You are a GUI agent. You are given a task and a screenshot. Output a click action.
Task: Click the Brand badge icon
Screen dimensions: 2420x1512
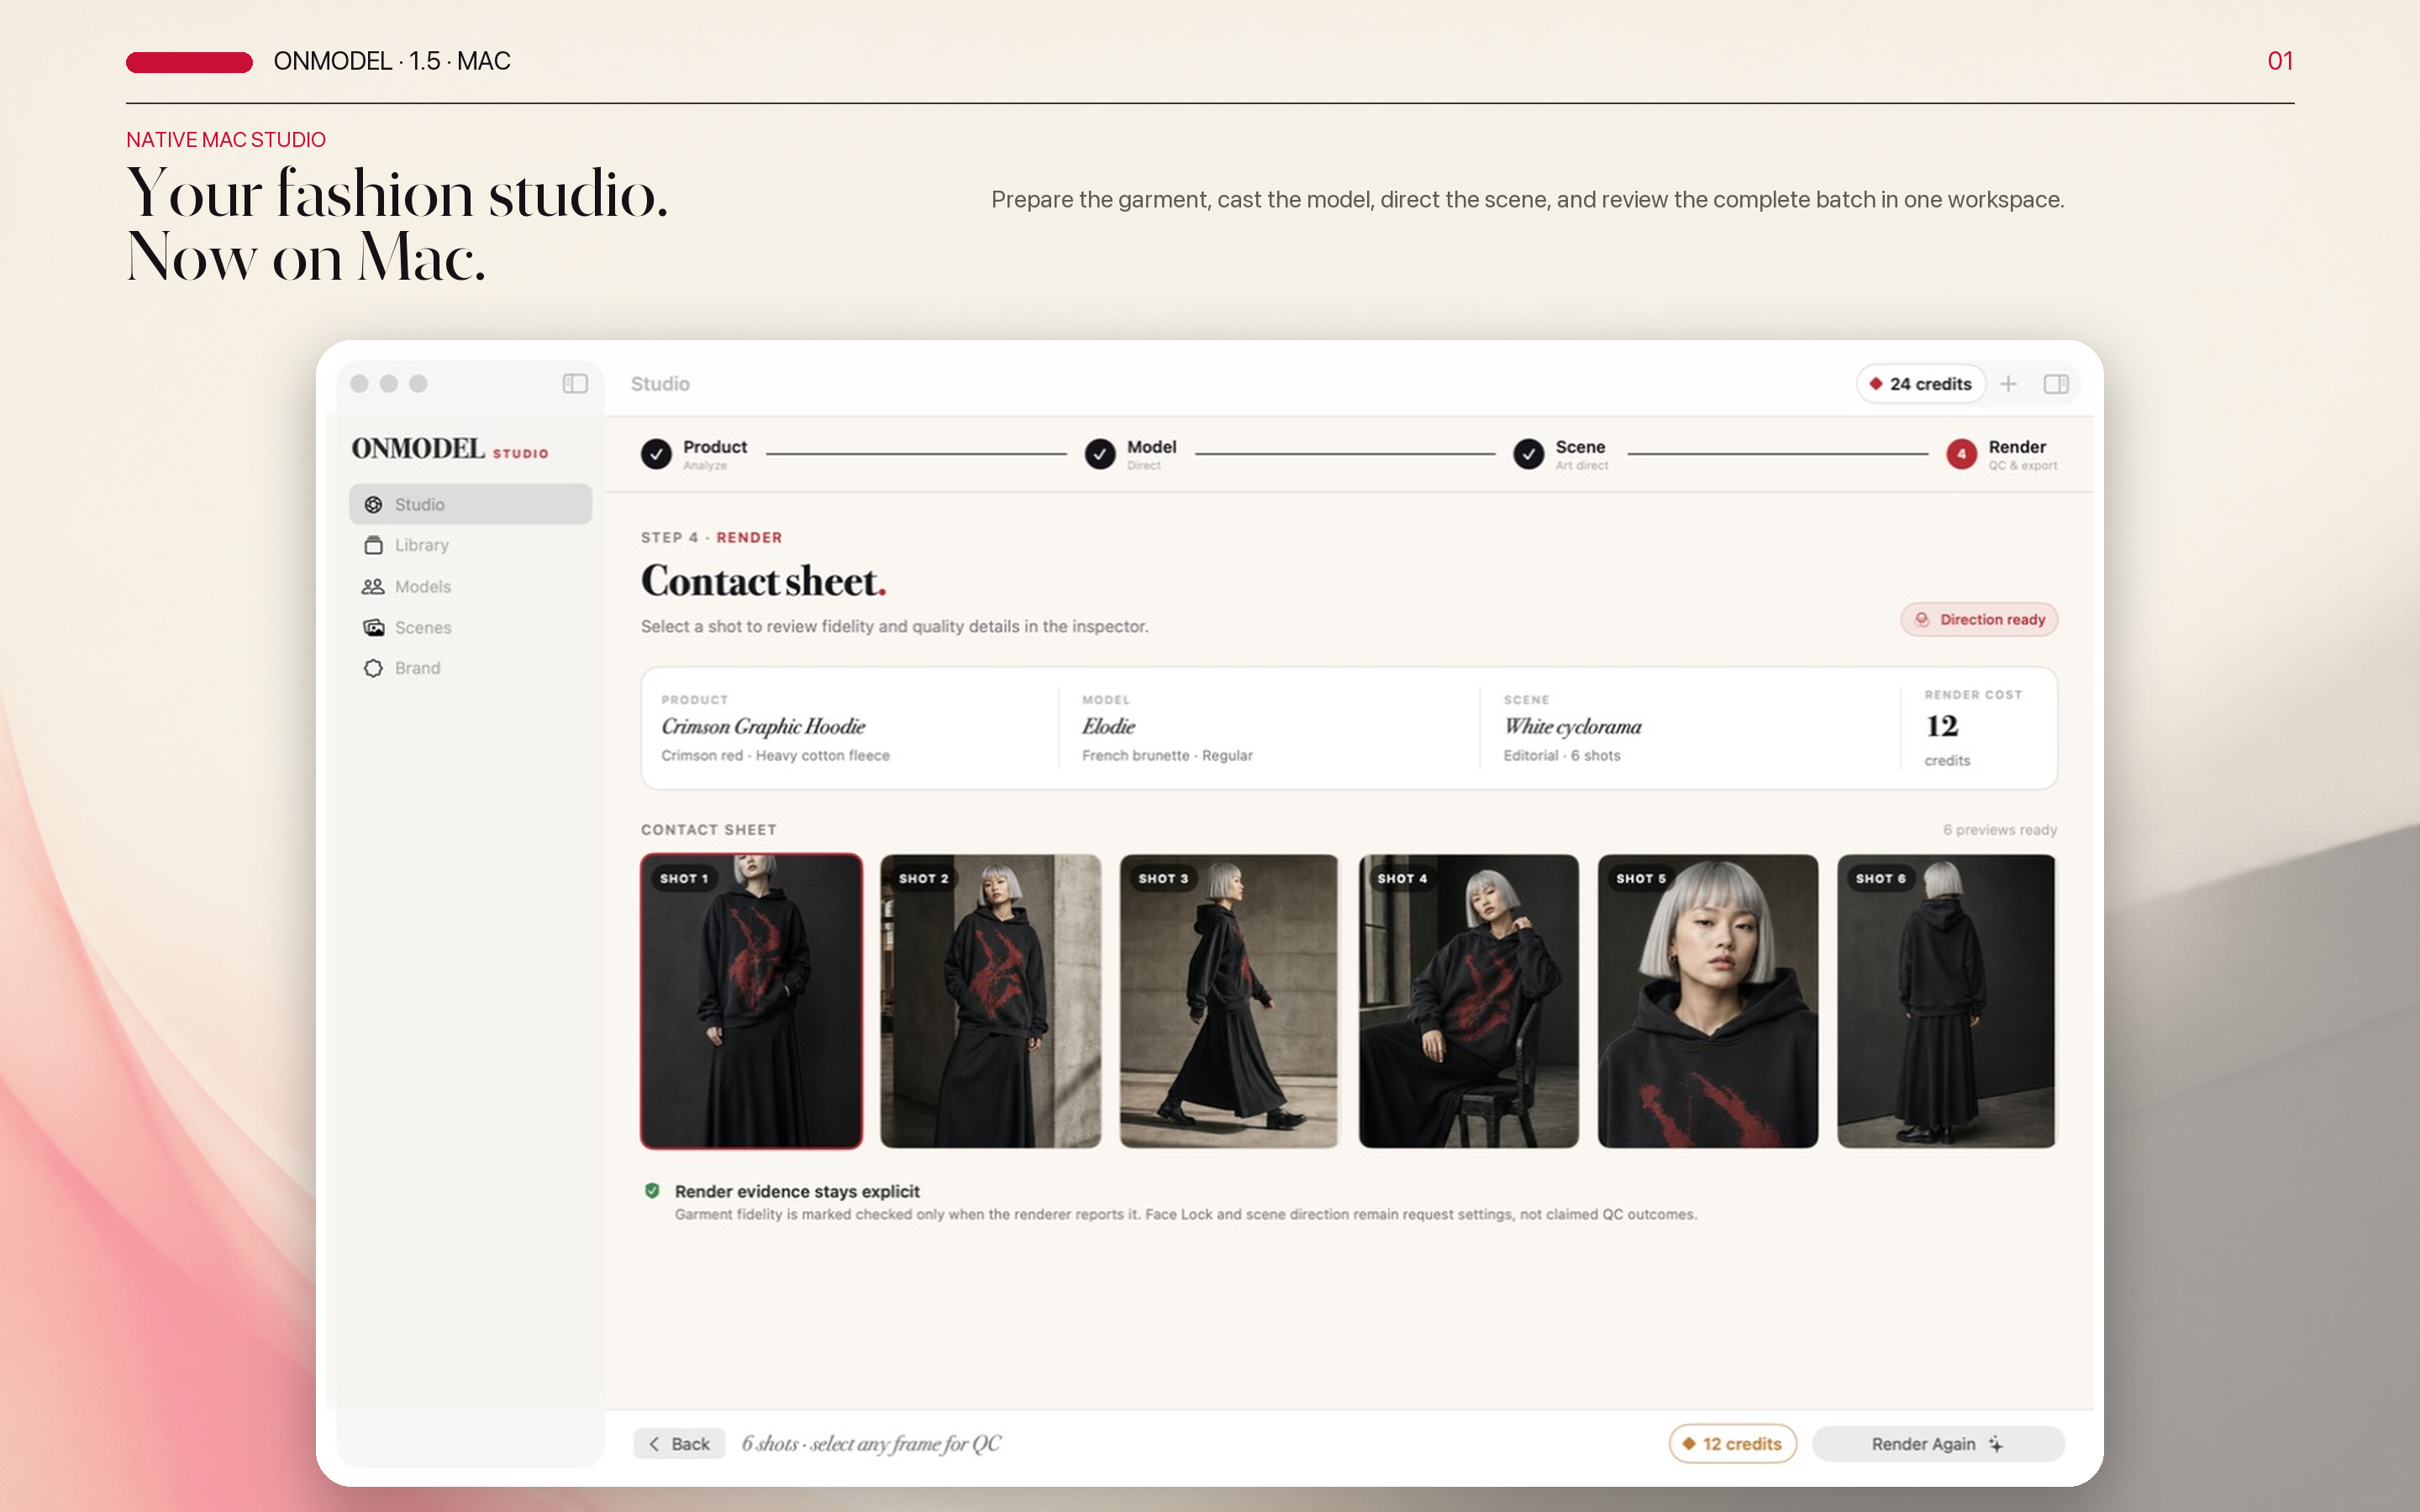(373, 668)
